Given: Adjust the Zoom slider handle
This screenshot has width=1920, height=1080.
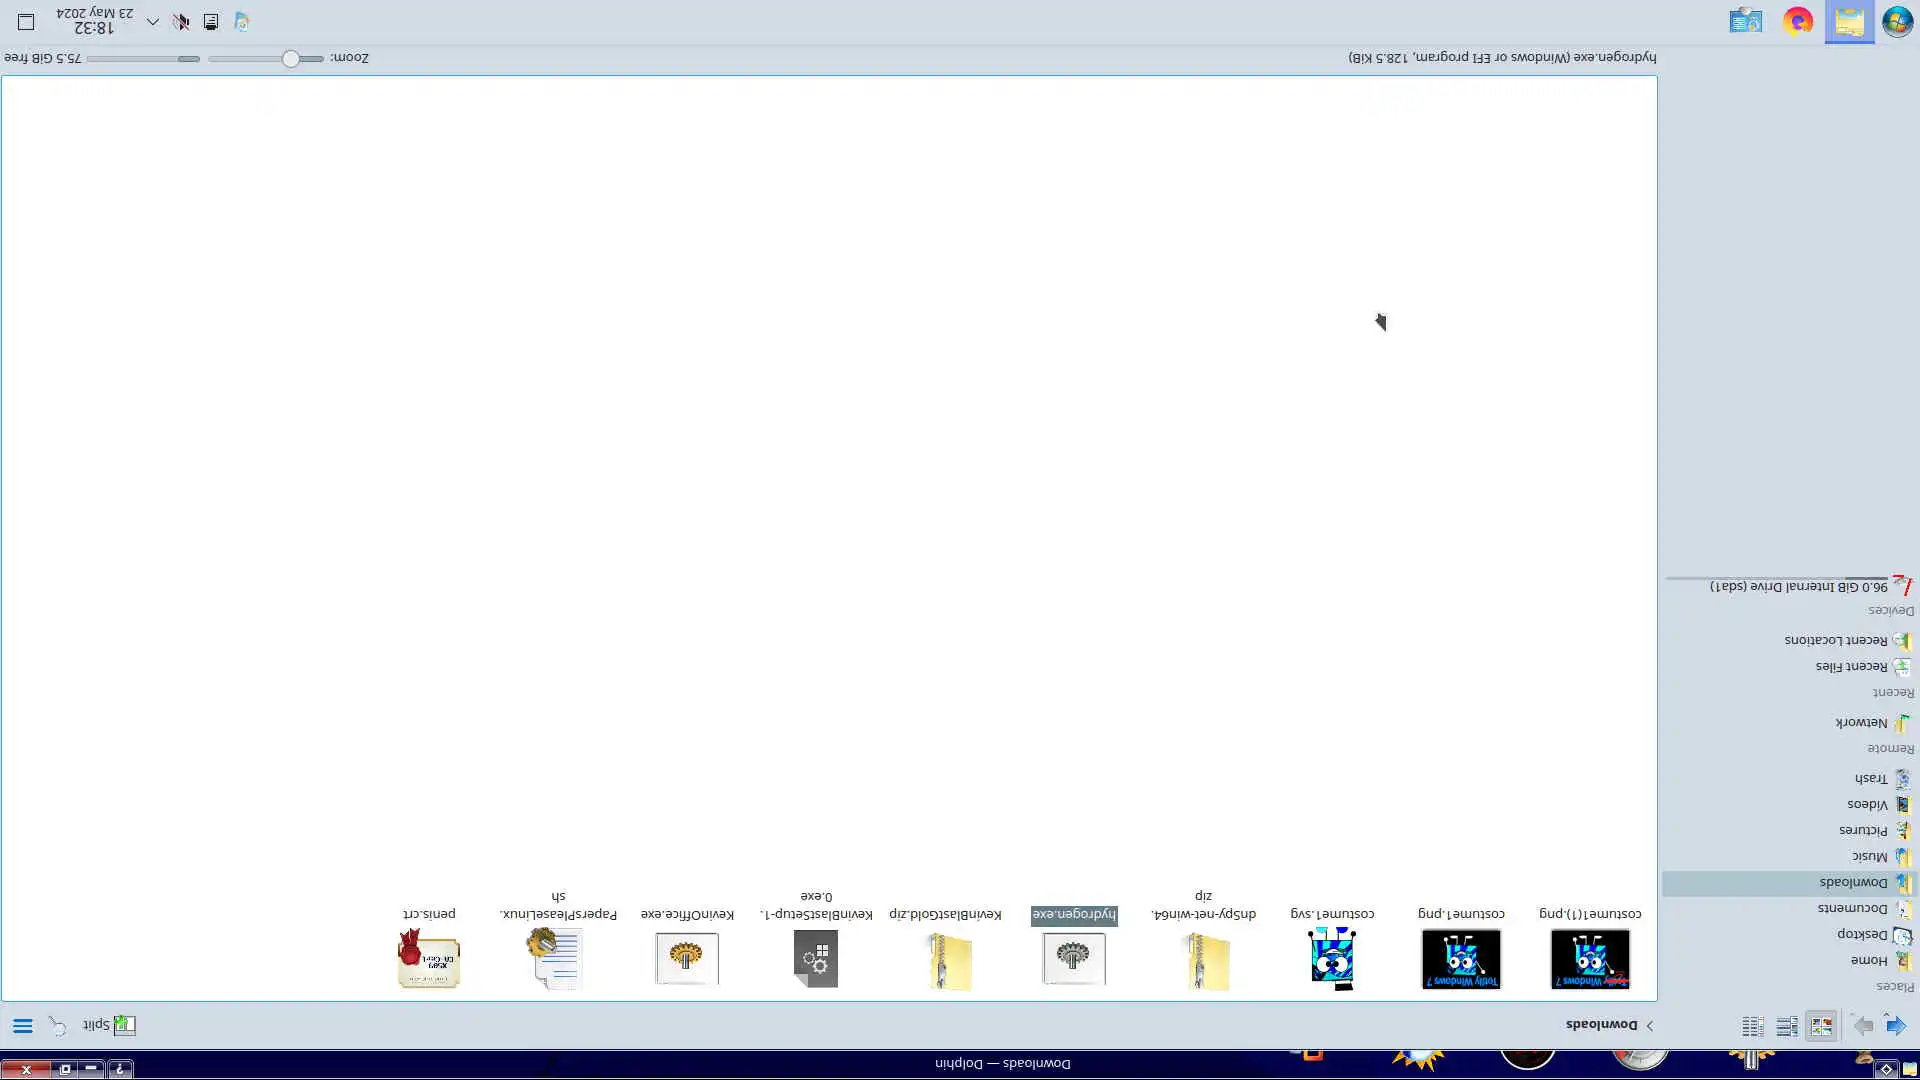Looking at the screenshot, I should tap(290, 59).
